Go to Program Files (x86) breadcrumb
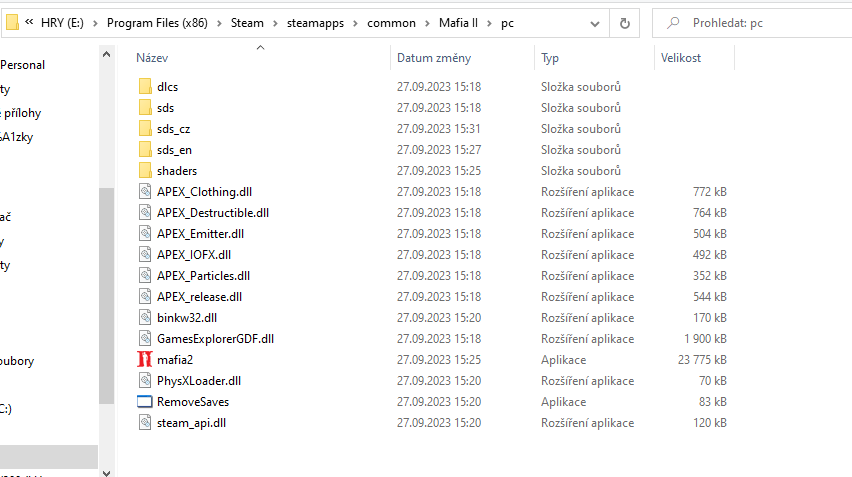 [157, 23]
